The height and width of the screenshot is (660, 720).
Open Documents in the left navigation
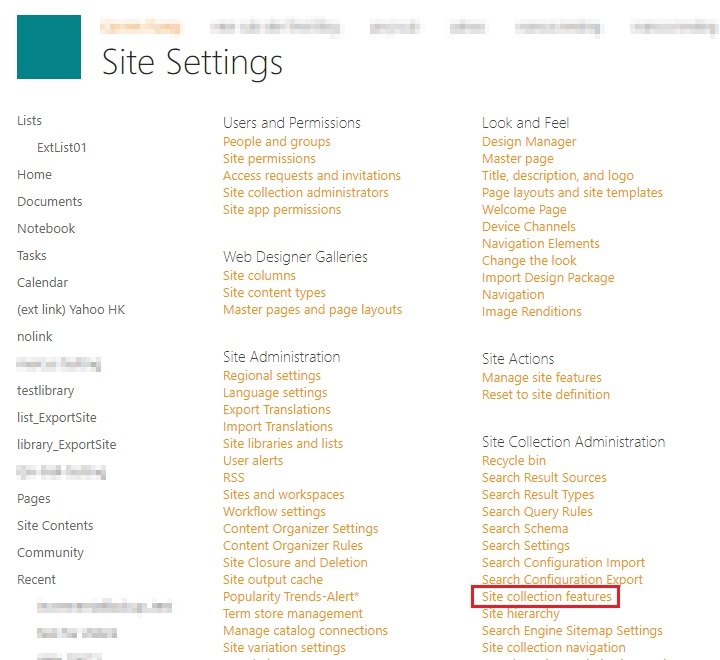[49, 201]
